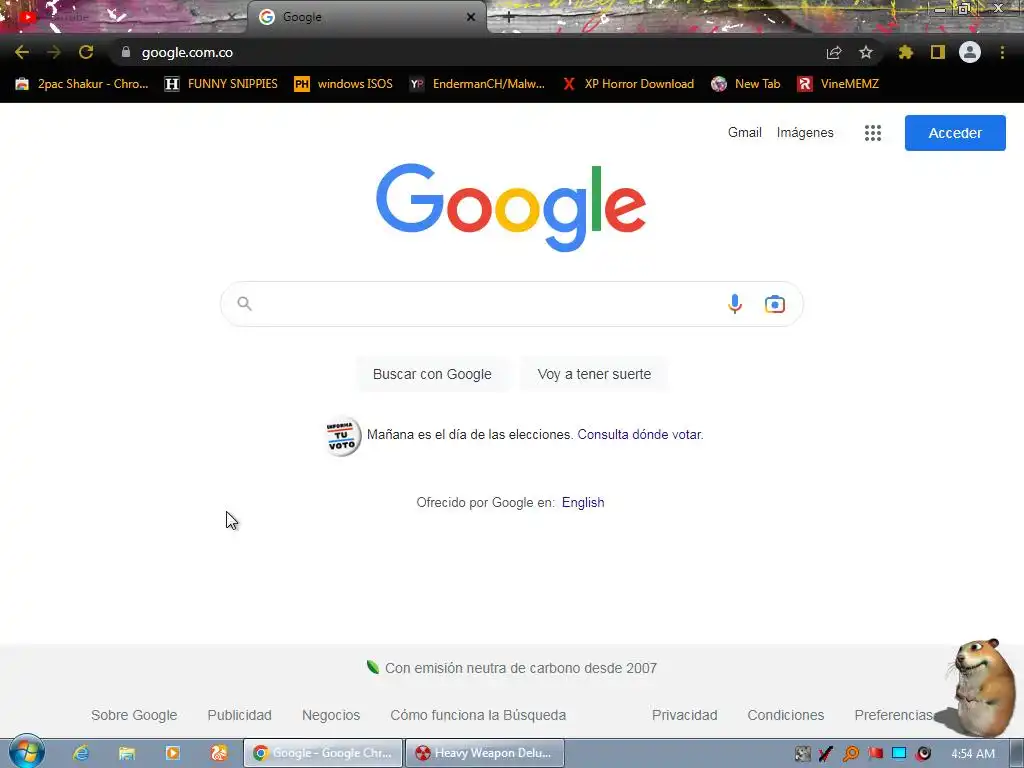The image size is (1024, 768).
Task: Search by image with the camera icon
Action: [775, 304]
